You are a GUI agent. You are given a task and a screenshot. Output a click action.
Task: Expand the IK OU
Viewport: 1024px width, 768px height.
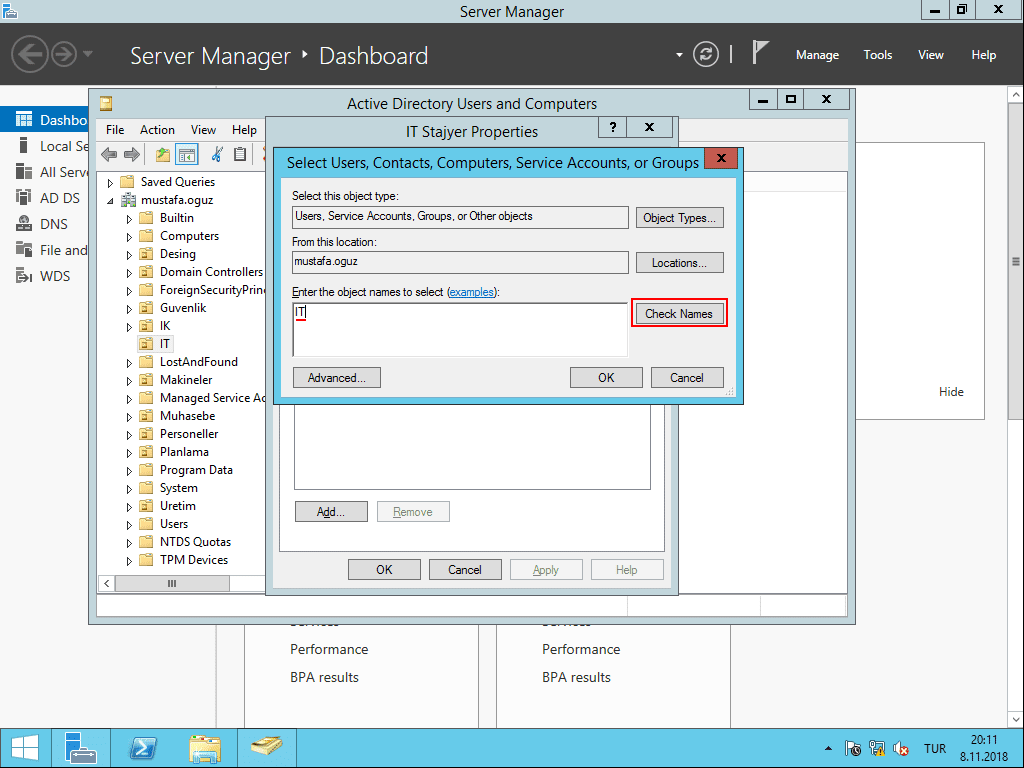pyautogui.click(x=129, y=327)
